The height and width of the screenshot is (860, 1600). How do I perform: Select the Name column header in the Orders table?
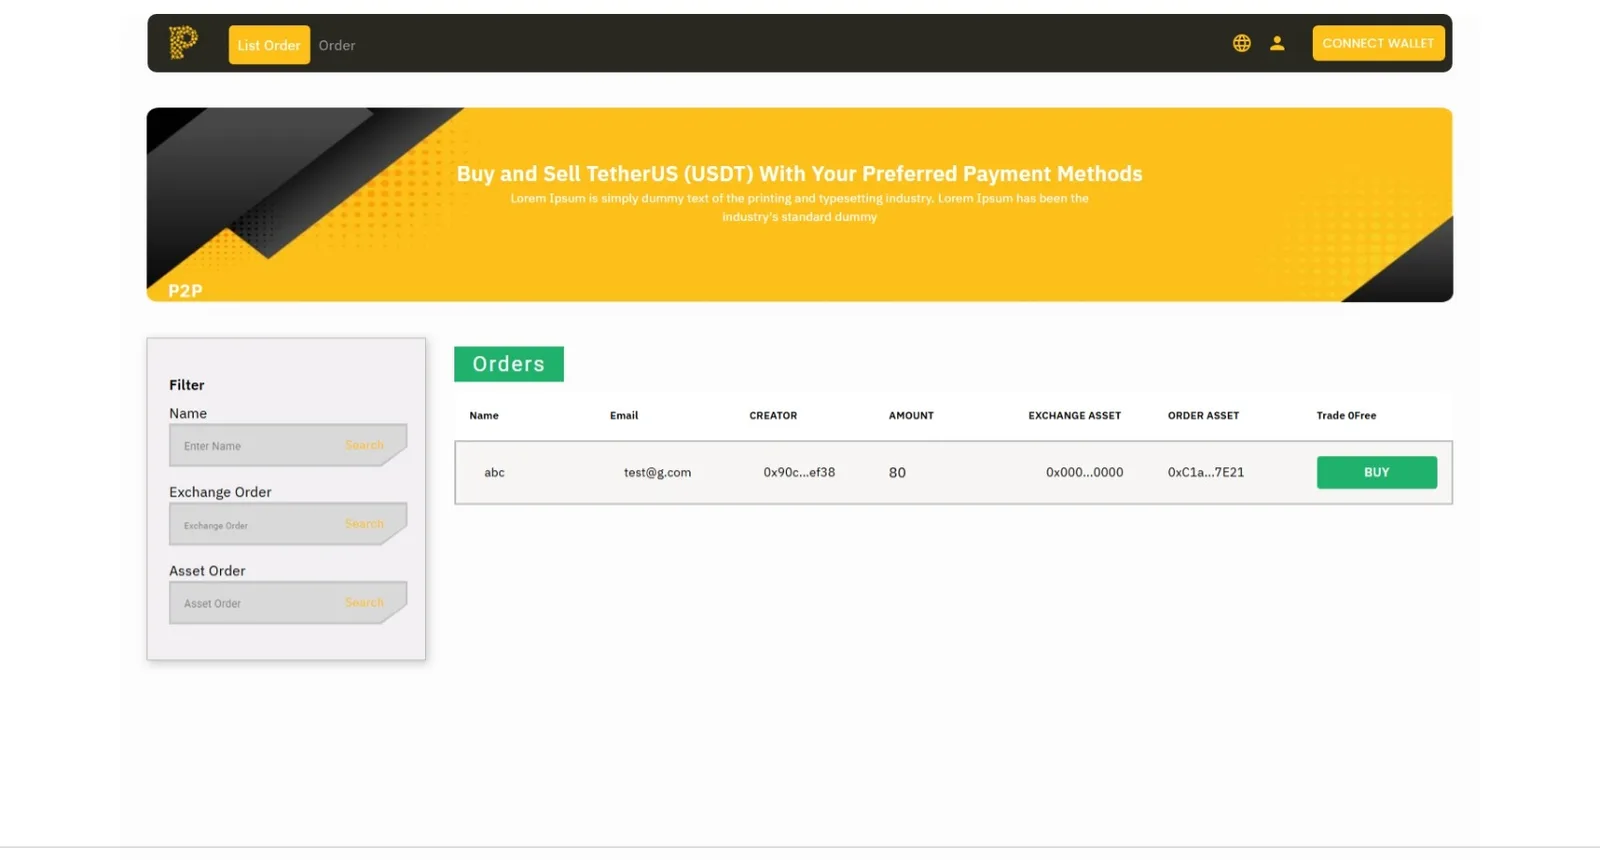click(x=484, y=415)
